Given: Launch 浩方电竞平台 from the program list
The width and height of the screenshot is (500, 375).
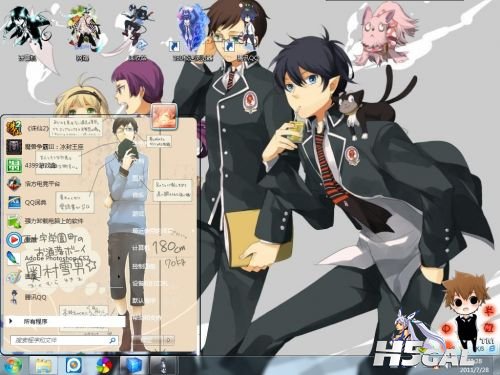Looking at the screenshot, I should click(x=33, y=184).
